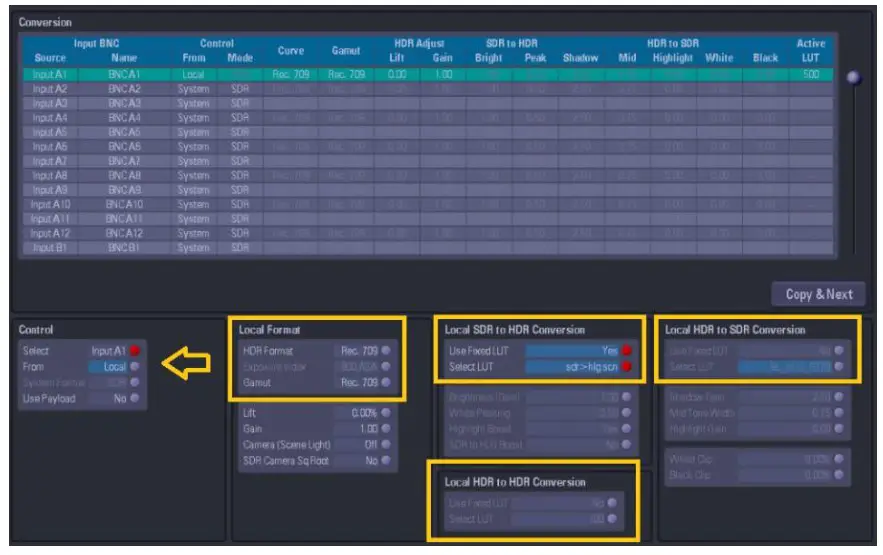
Task: Click the Input A10 source cell
Action: (x=50, y=204)
